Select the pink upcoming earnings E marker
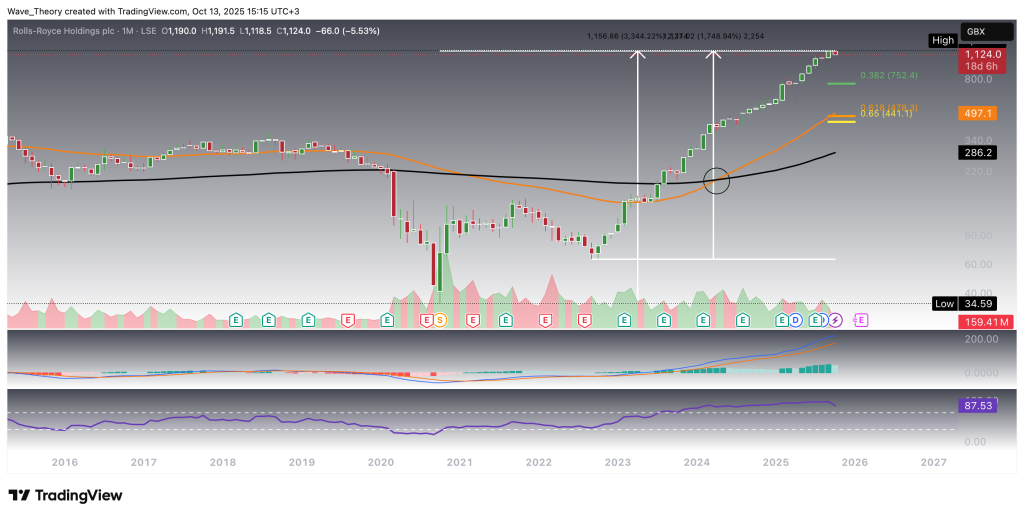 tap(862, 320)
